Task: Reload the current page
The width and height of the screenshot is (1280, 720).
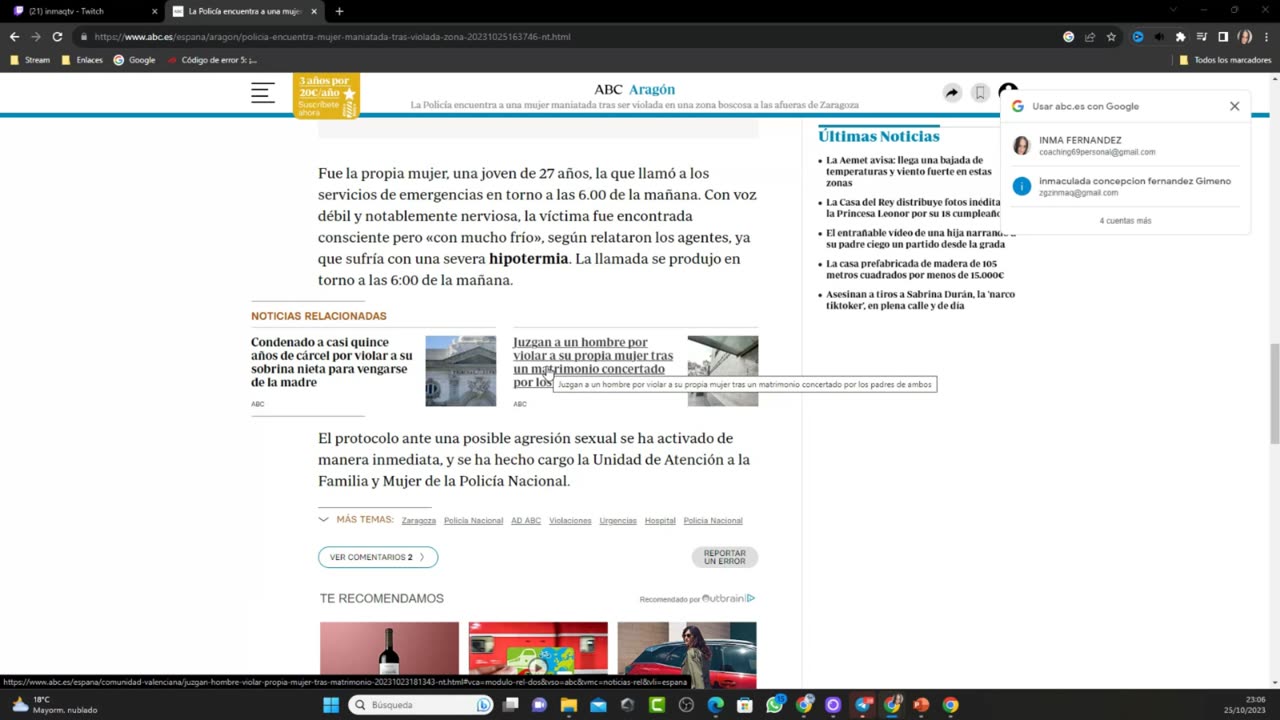Action: (x=57, y=37)
